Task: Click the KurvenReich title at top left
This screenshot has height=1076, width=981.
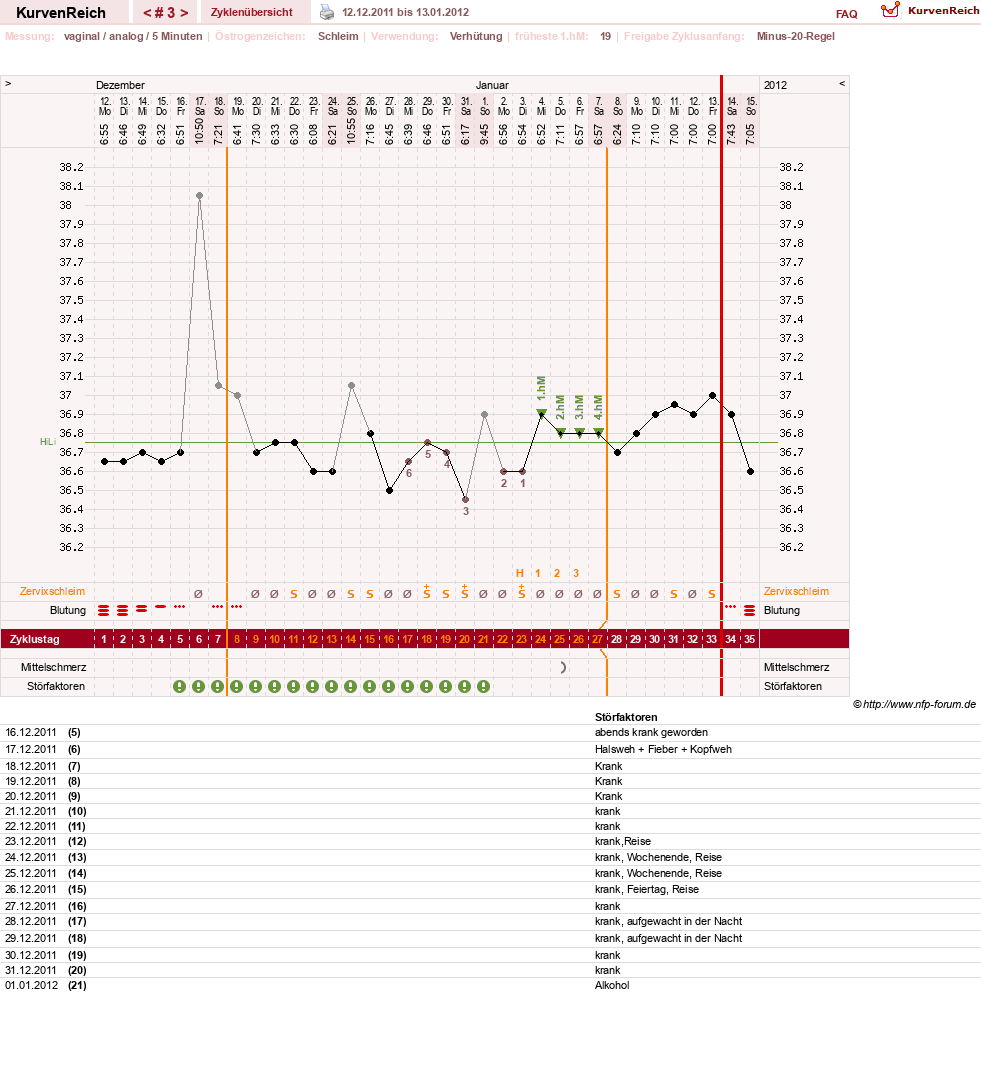Action: point(61,13)
